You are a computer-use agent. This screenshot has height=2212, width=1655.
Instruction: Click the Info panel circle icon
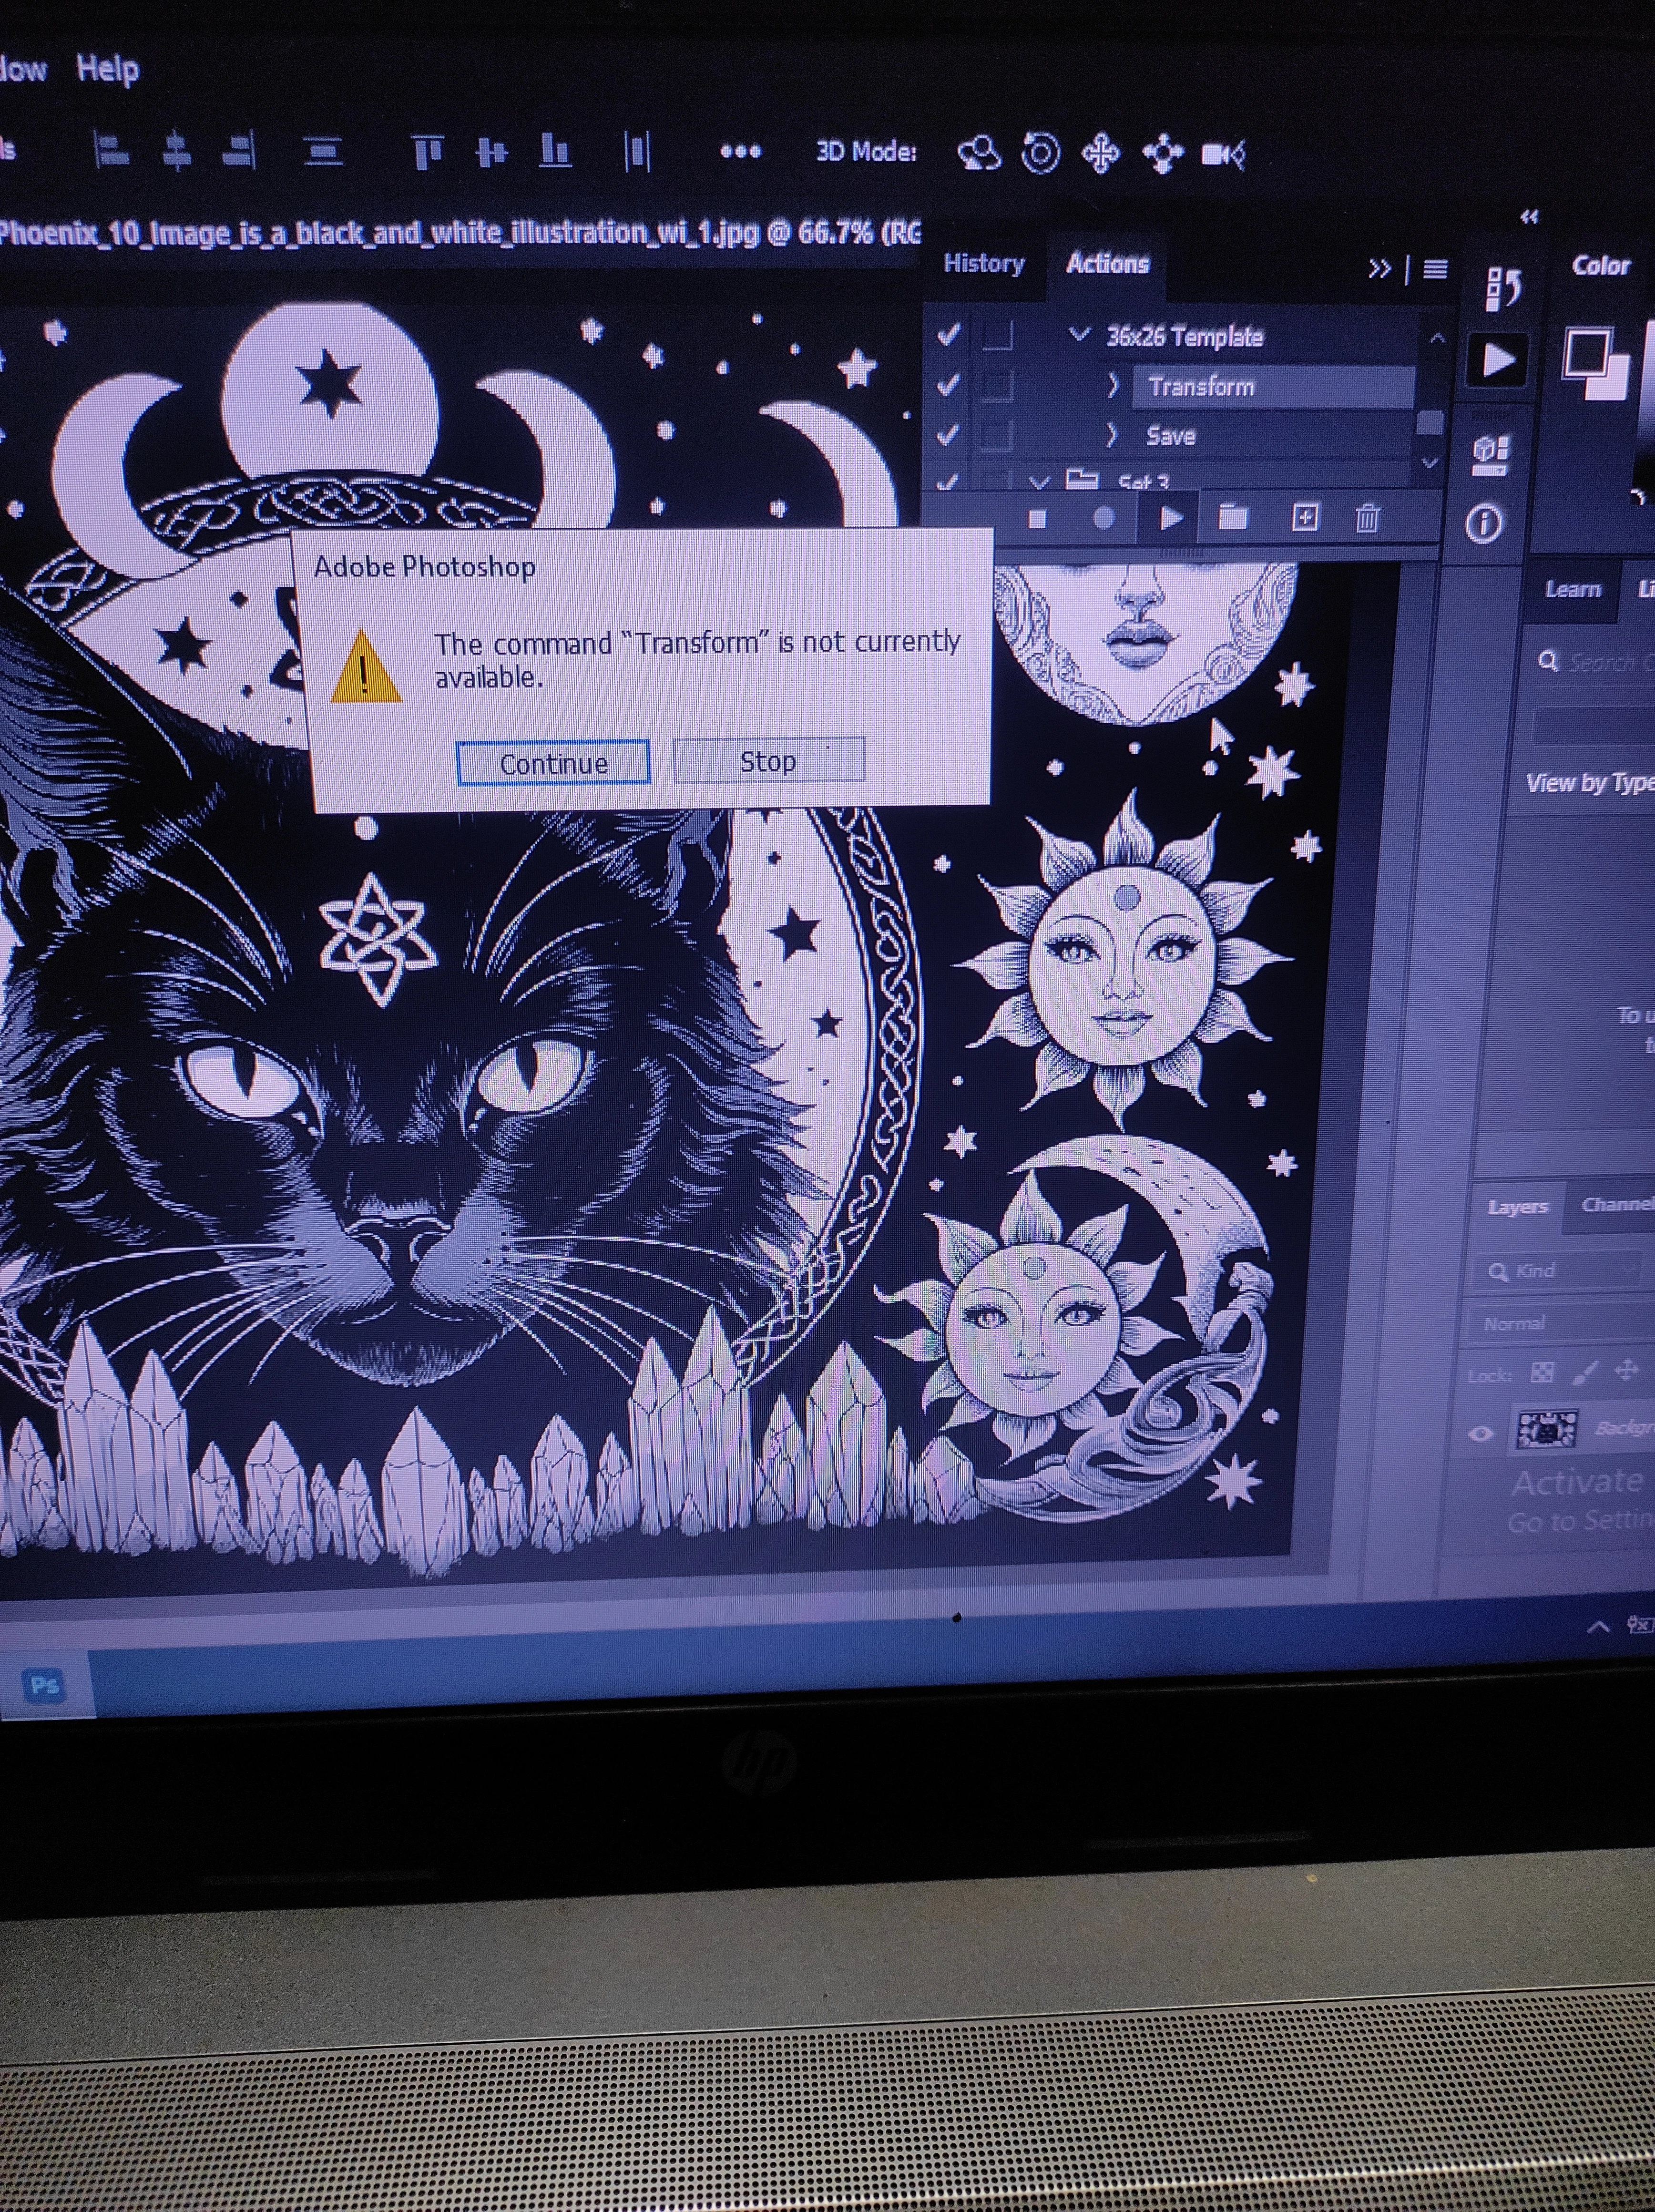[1484, 523]
